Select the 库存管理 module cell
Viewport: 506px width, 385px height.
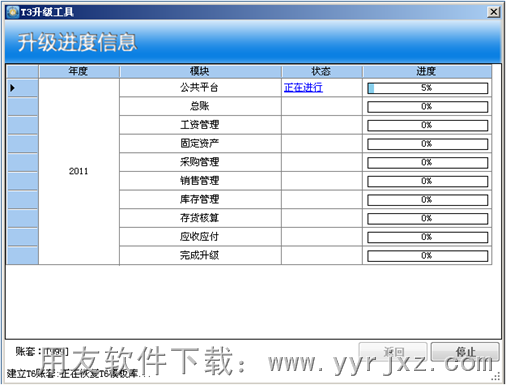coord(200,200)
